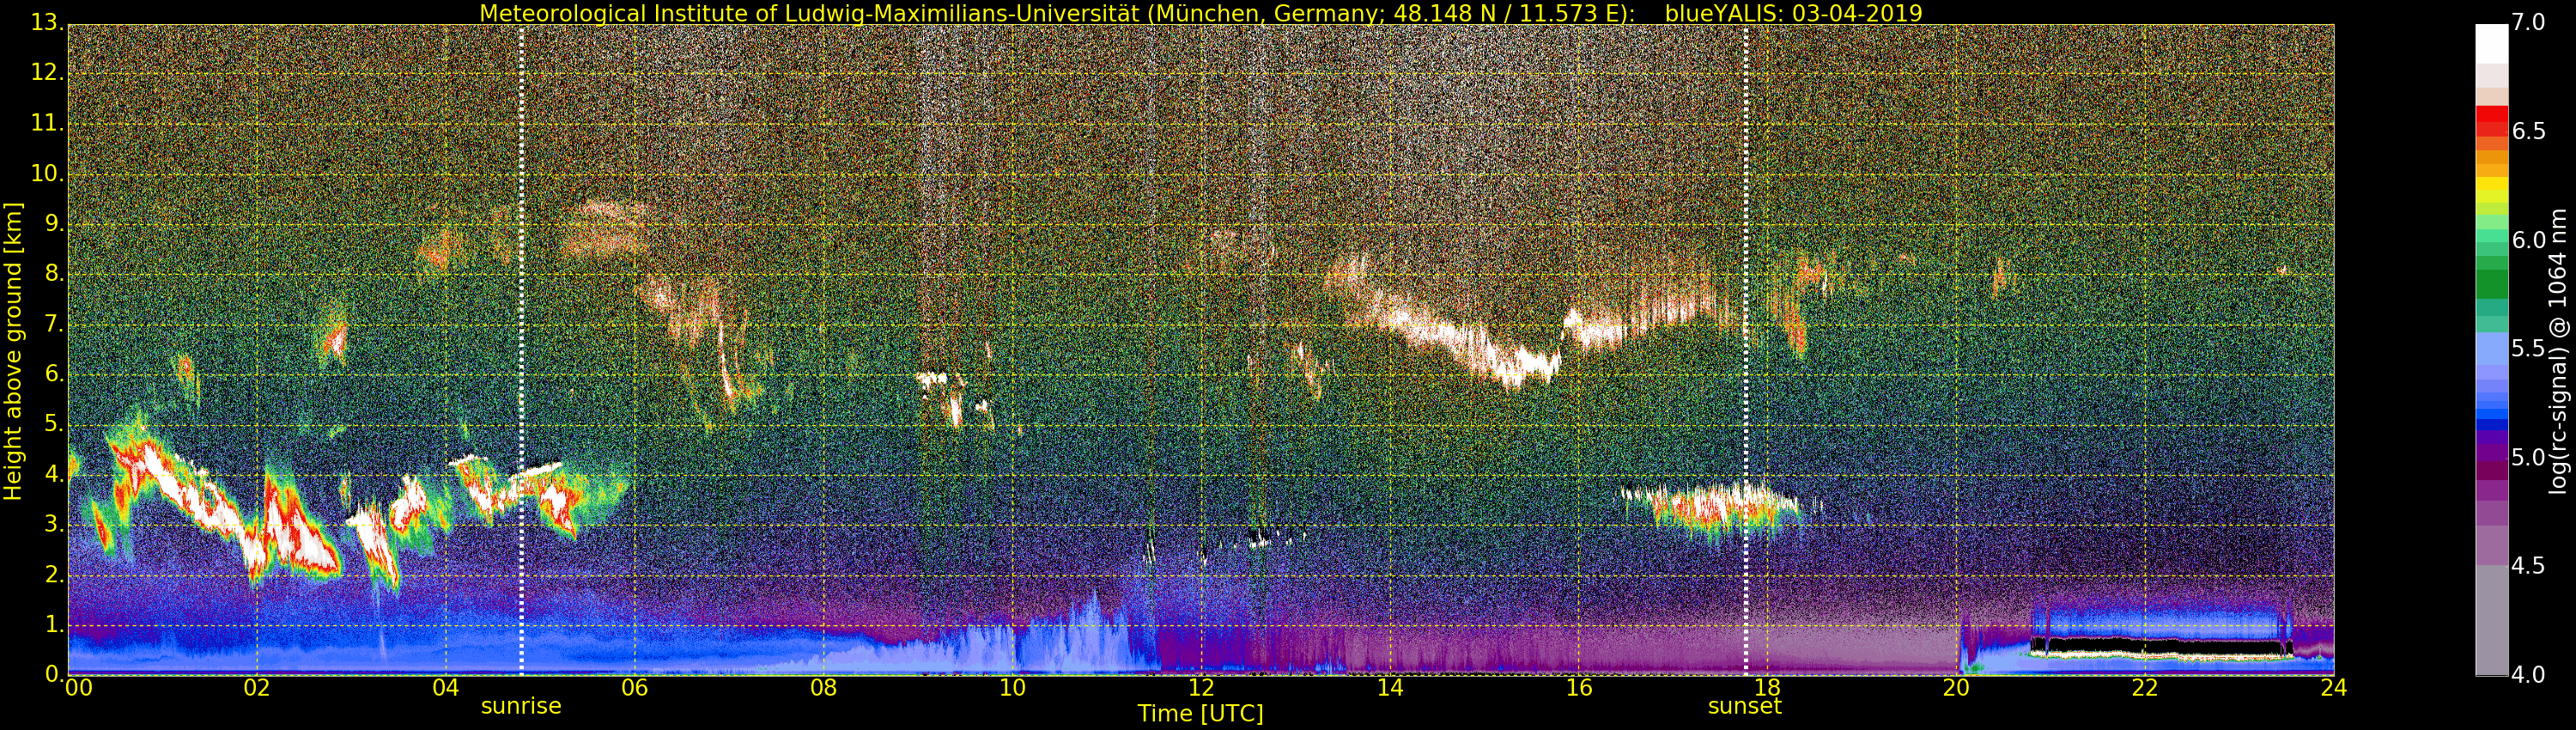Click the height axis tick label '1.'
2576x730 pixels.
point(54,625)
